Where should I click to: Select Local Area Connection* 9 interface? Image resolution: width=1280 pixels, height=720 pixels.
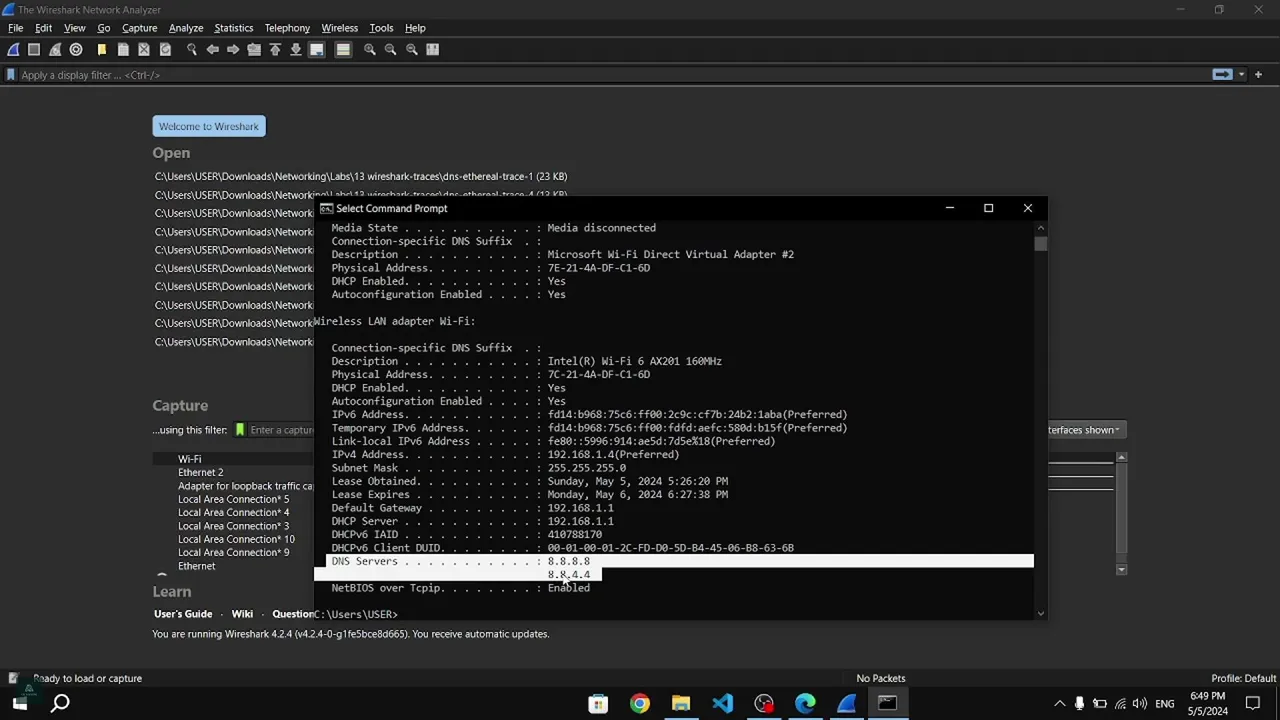(233, 552)
